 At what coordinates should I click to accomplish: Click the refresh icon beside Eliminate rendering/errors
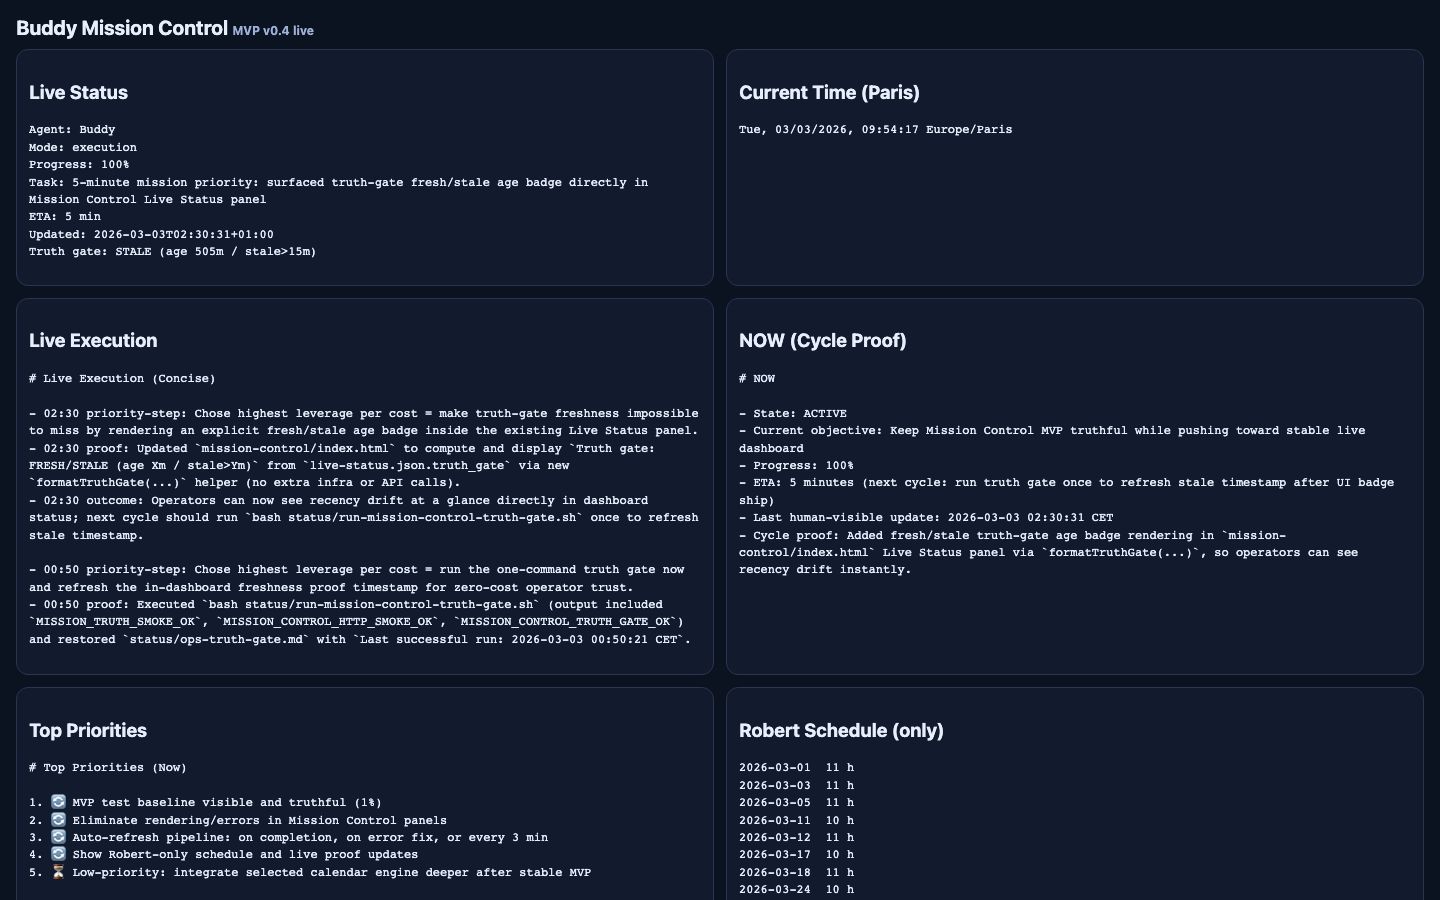coord(58,820)
